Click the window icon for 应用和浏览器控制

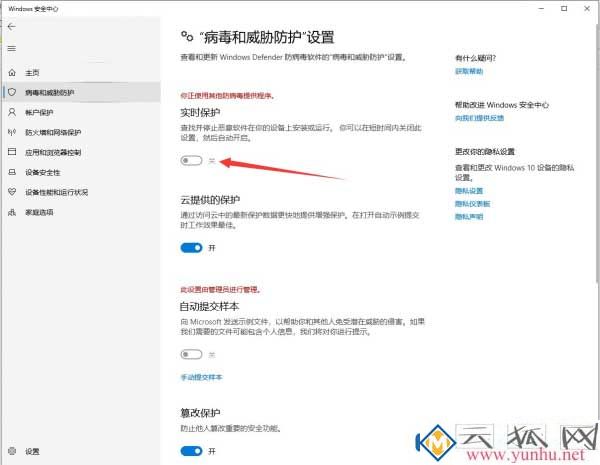point(12,152)
